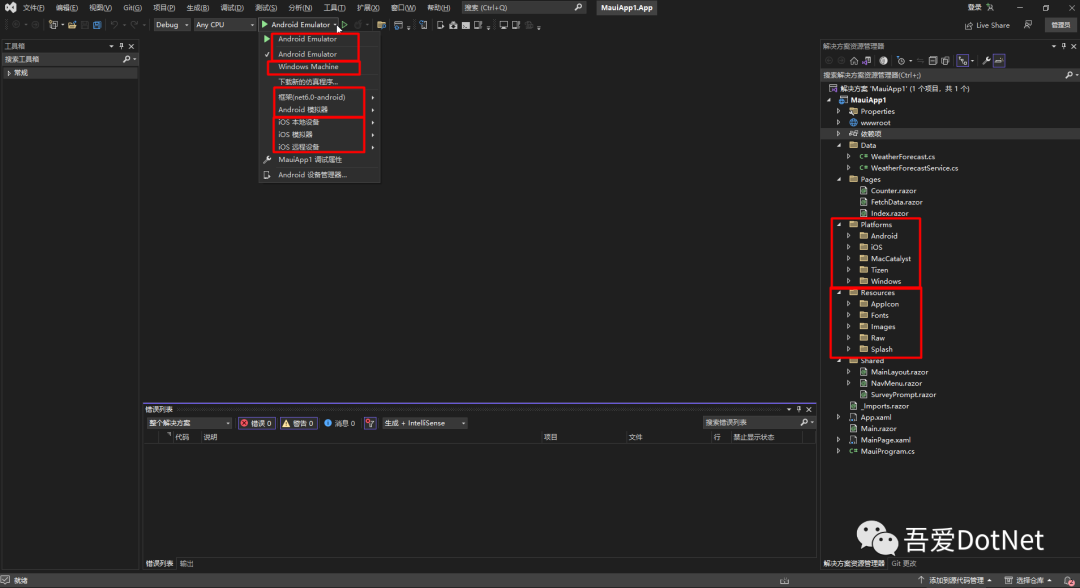Image resolution: width=1080 pixels, height=588 pixels.
Task: Click the Open File folder icon in toolbar
Action: pos(72,25)
